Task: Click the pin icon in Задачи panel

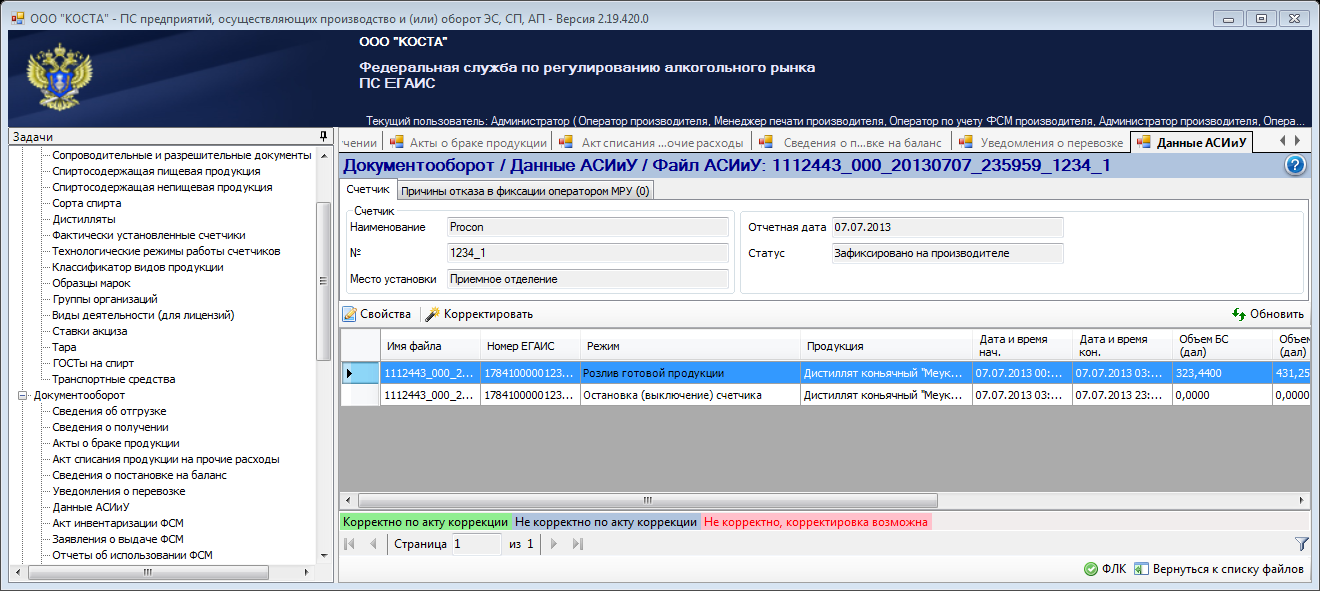Action: 323,136
